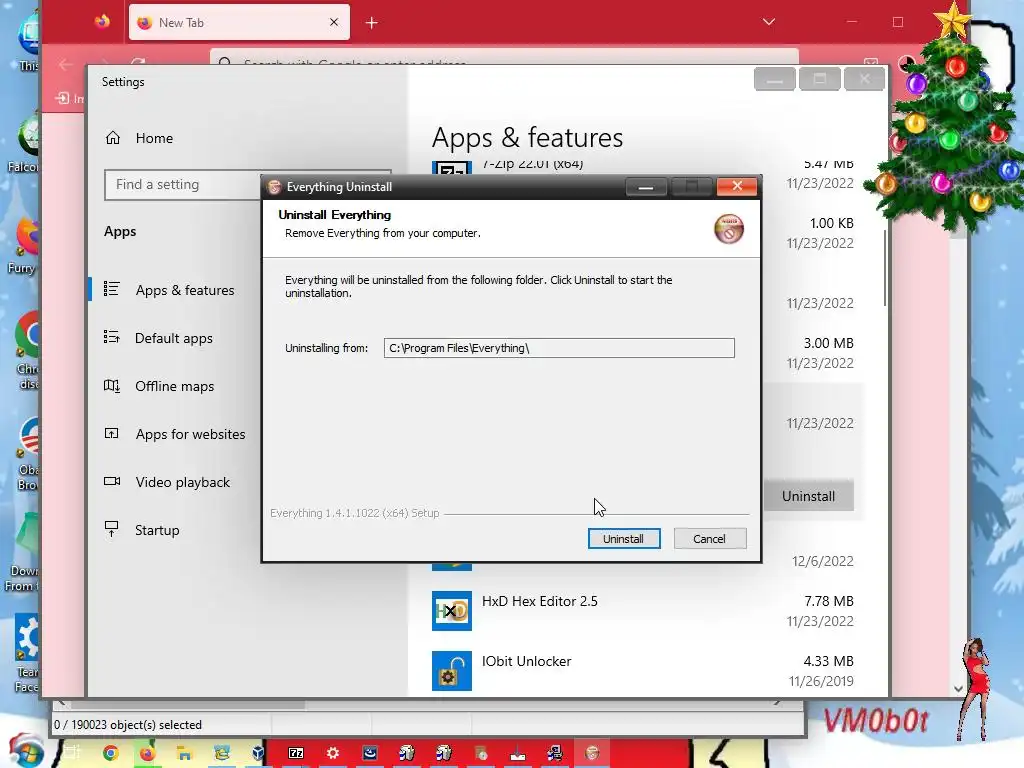Screen dimensions: 1024x768
Task: Close the Everything Uninstall dialog
Action: (737, 186)
